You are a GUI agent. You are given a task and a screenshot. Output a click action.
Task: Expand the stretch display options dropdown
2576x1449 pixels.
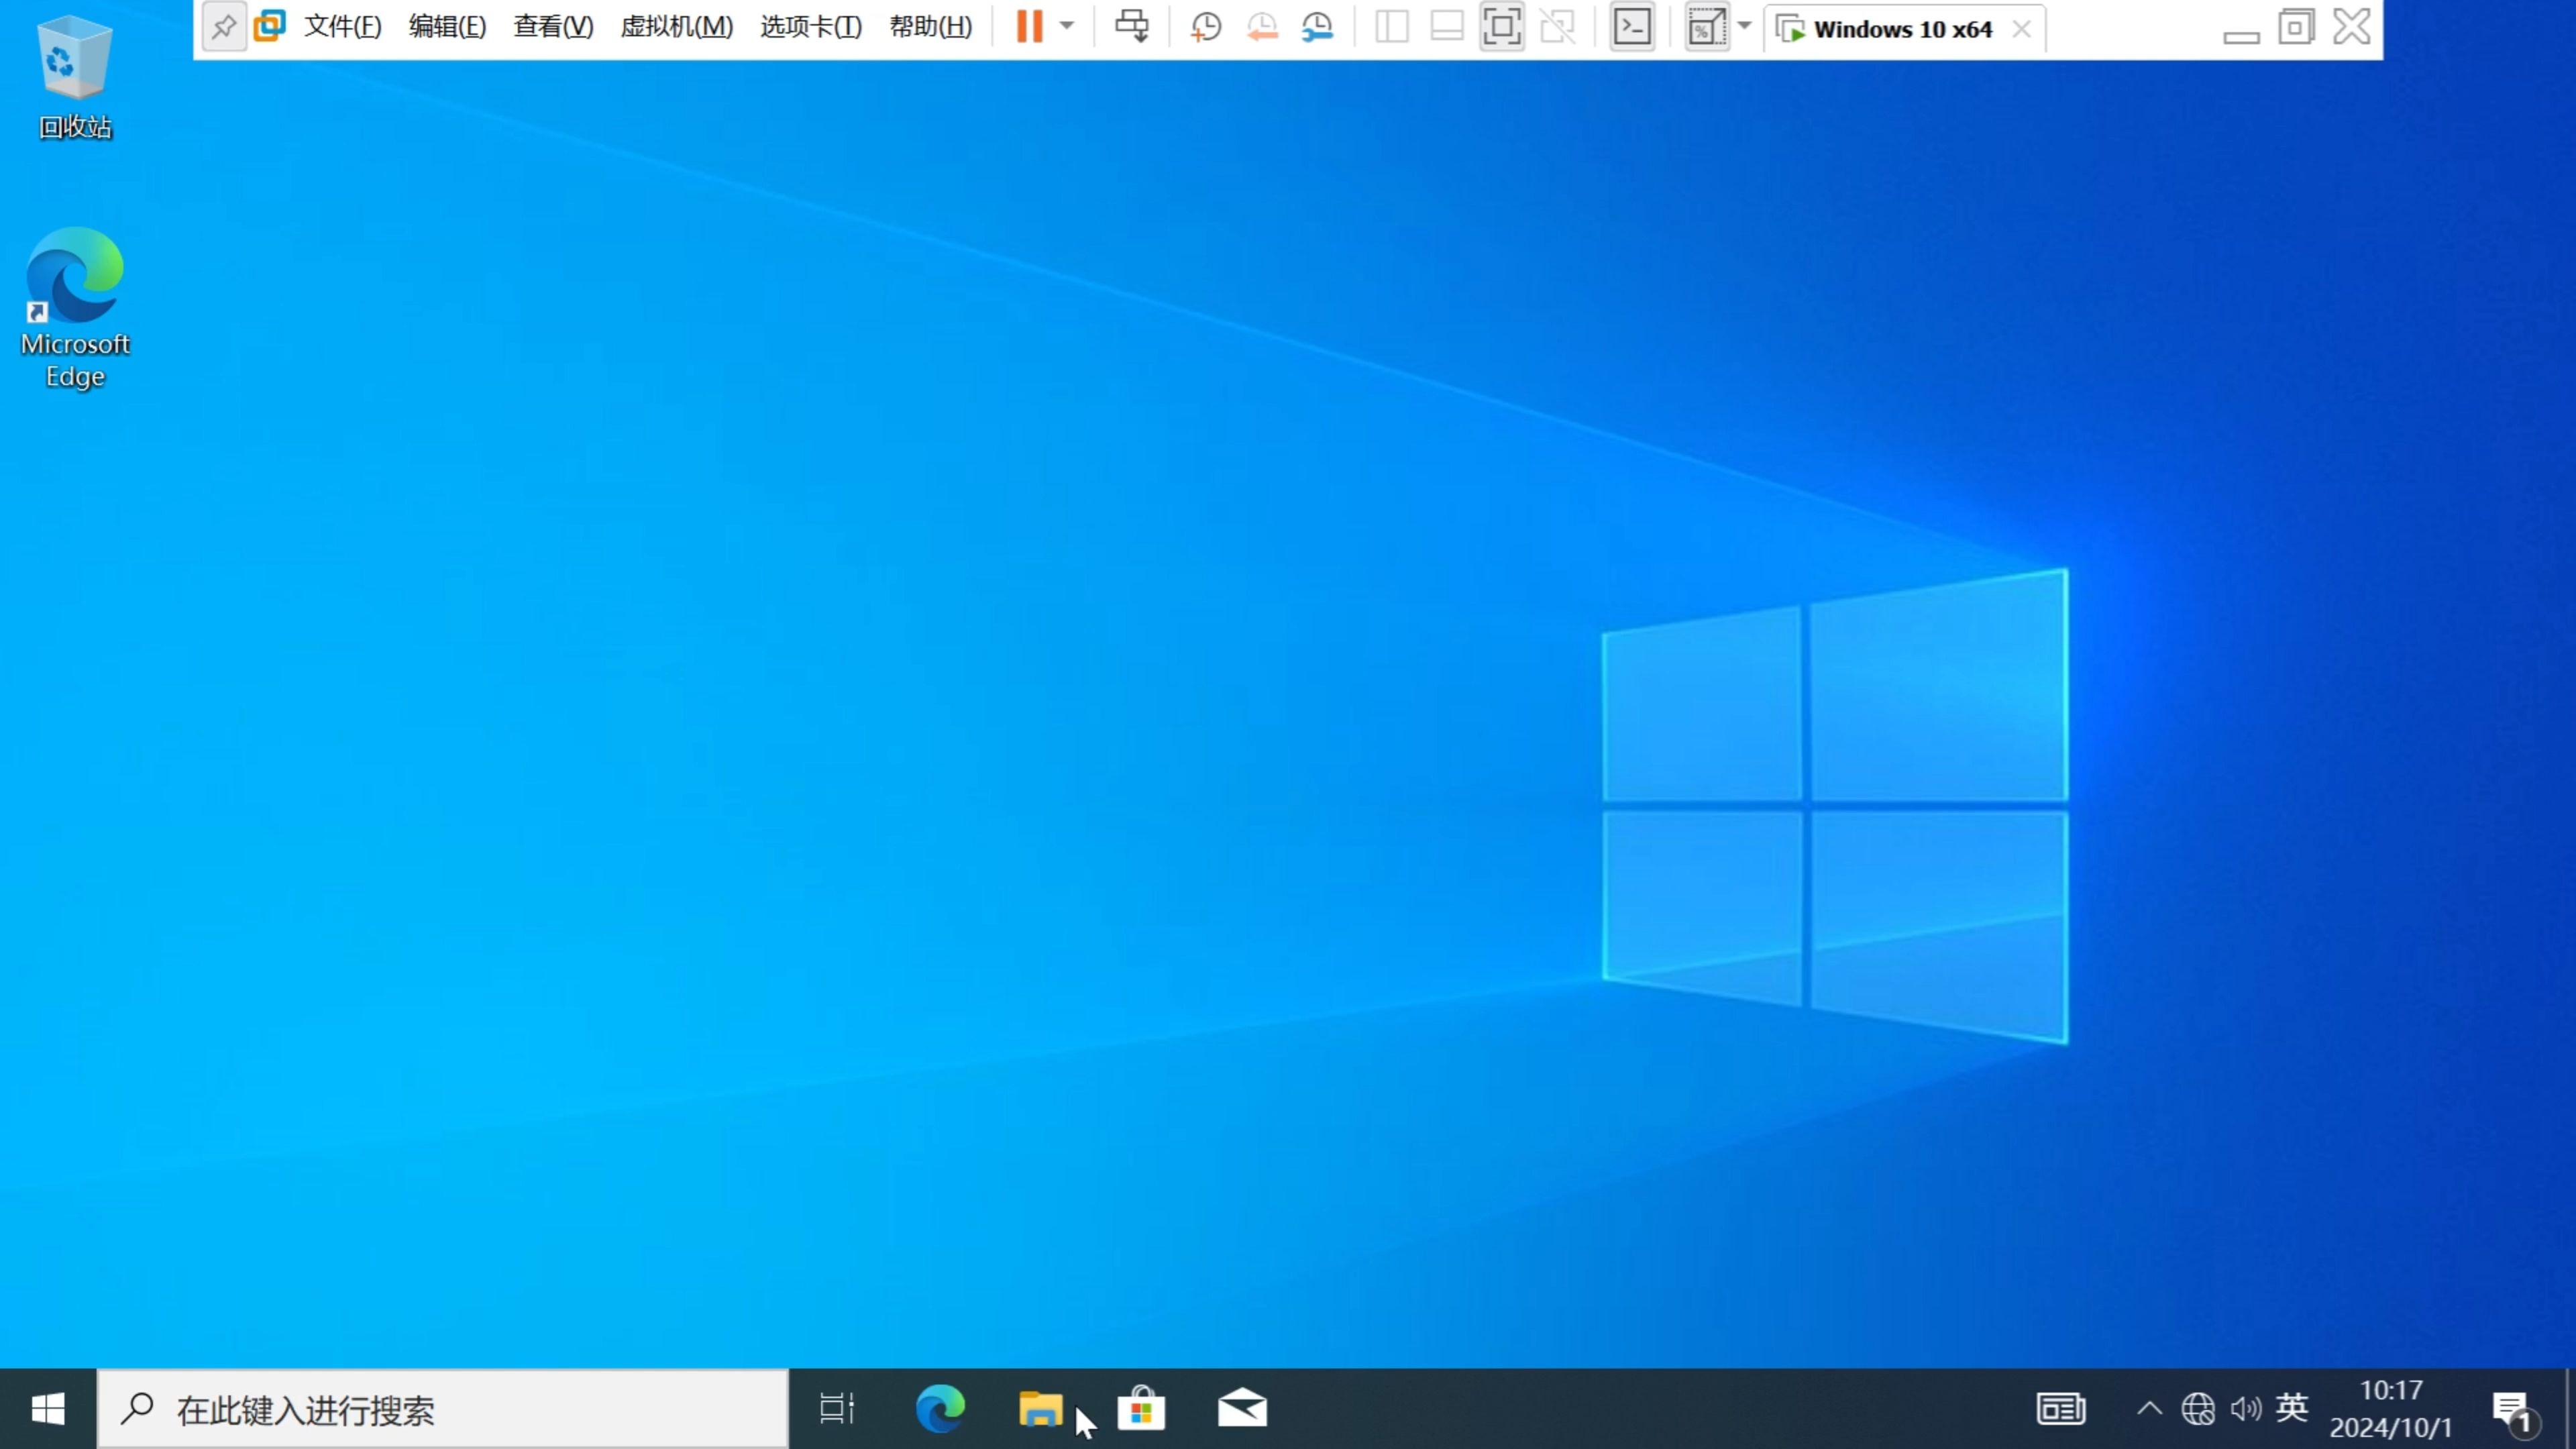(1745, 27)
